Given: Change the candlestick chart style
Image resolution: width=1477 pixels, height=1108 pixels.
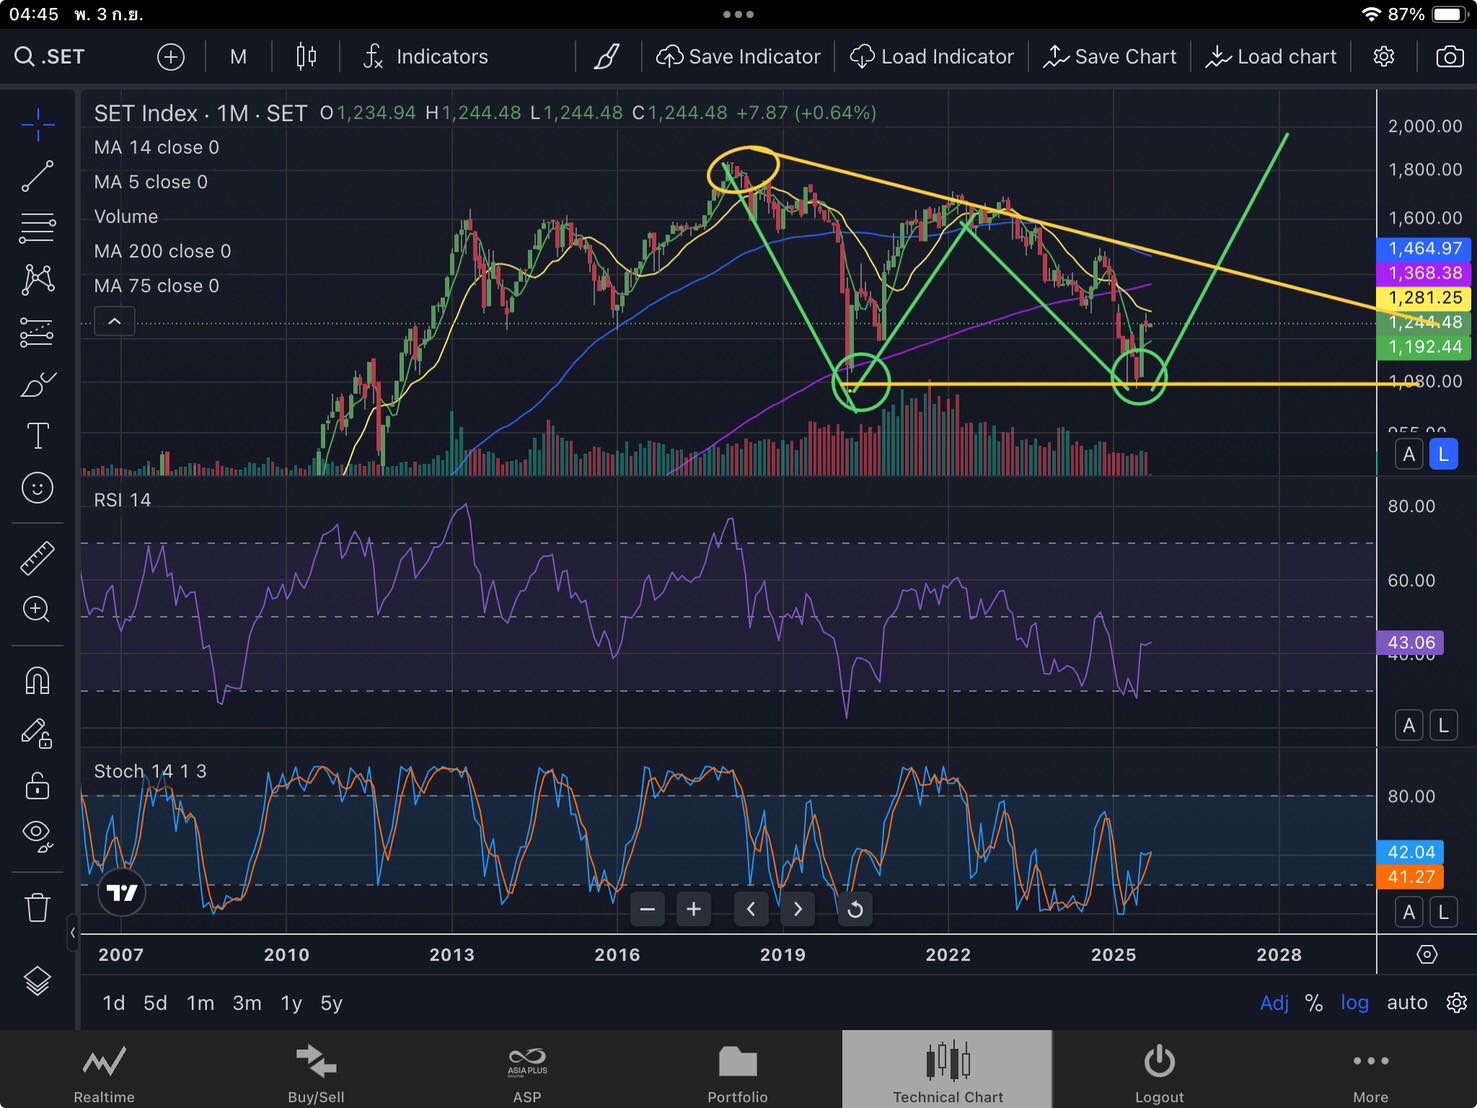Looking at the screenshot, I should (x=306, y=57).
